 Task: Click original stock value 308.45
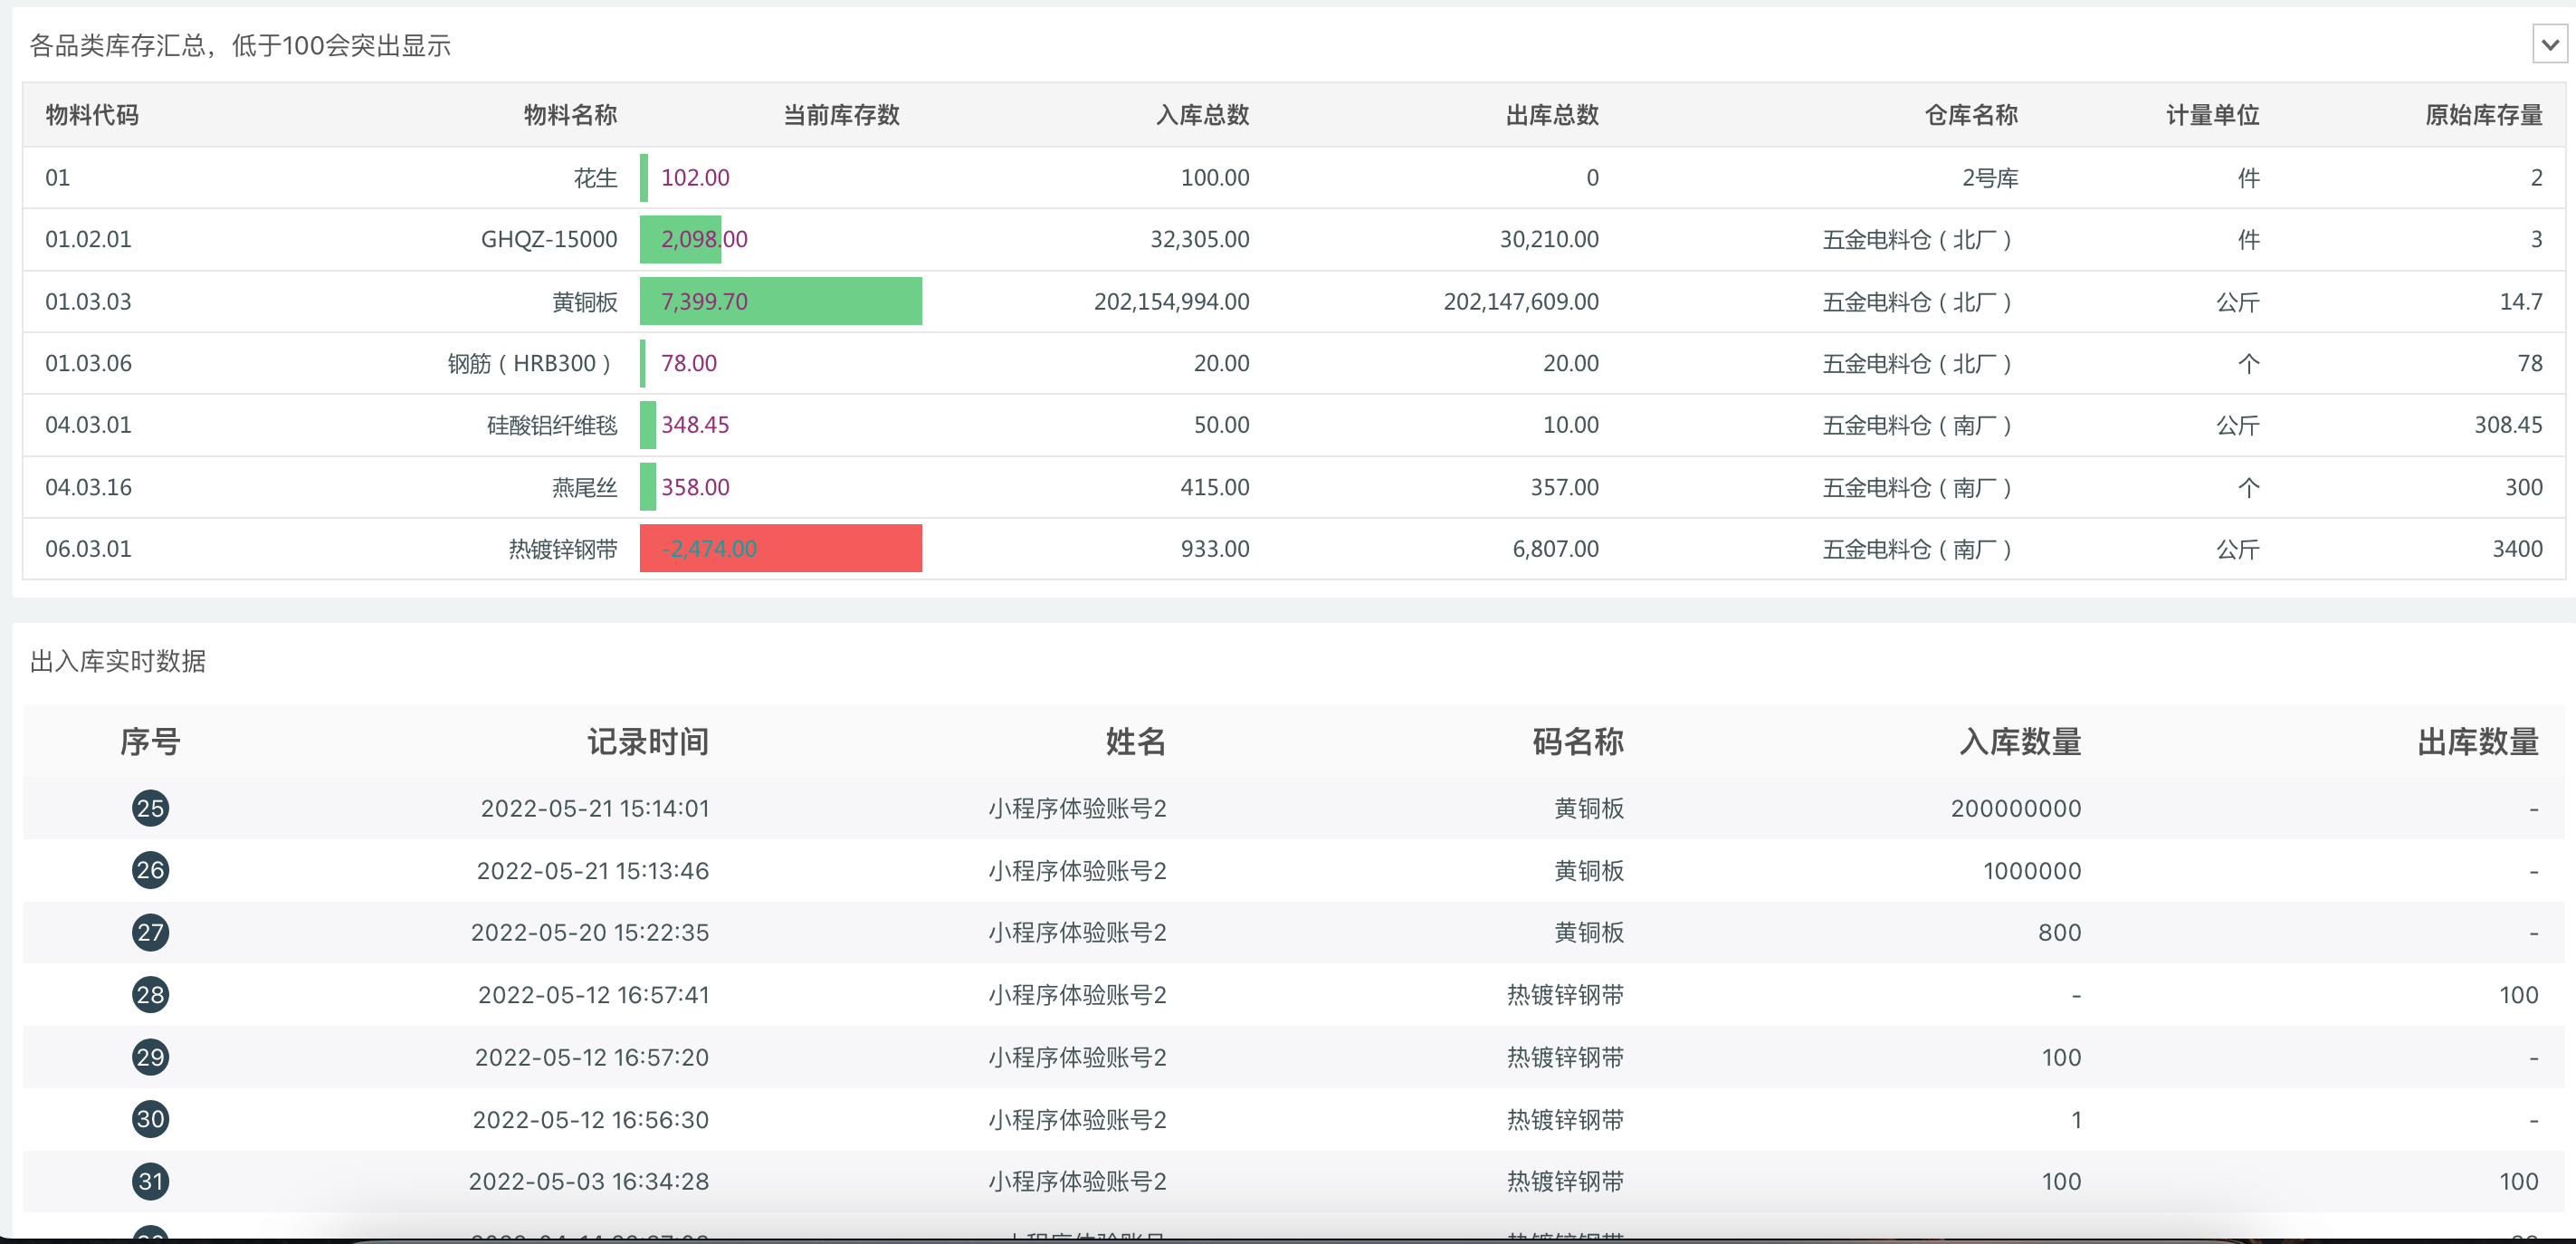(x=2508, y=425)
